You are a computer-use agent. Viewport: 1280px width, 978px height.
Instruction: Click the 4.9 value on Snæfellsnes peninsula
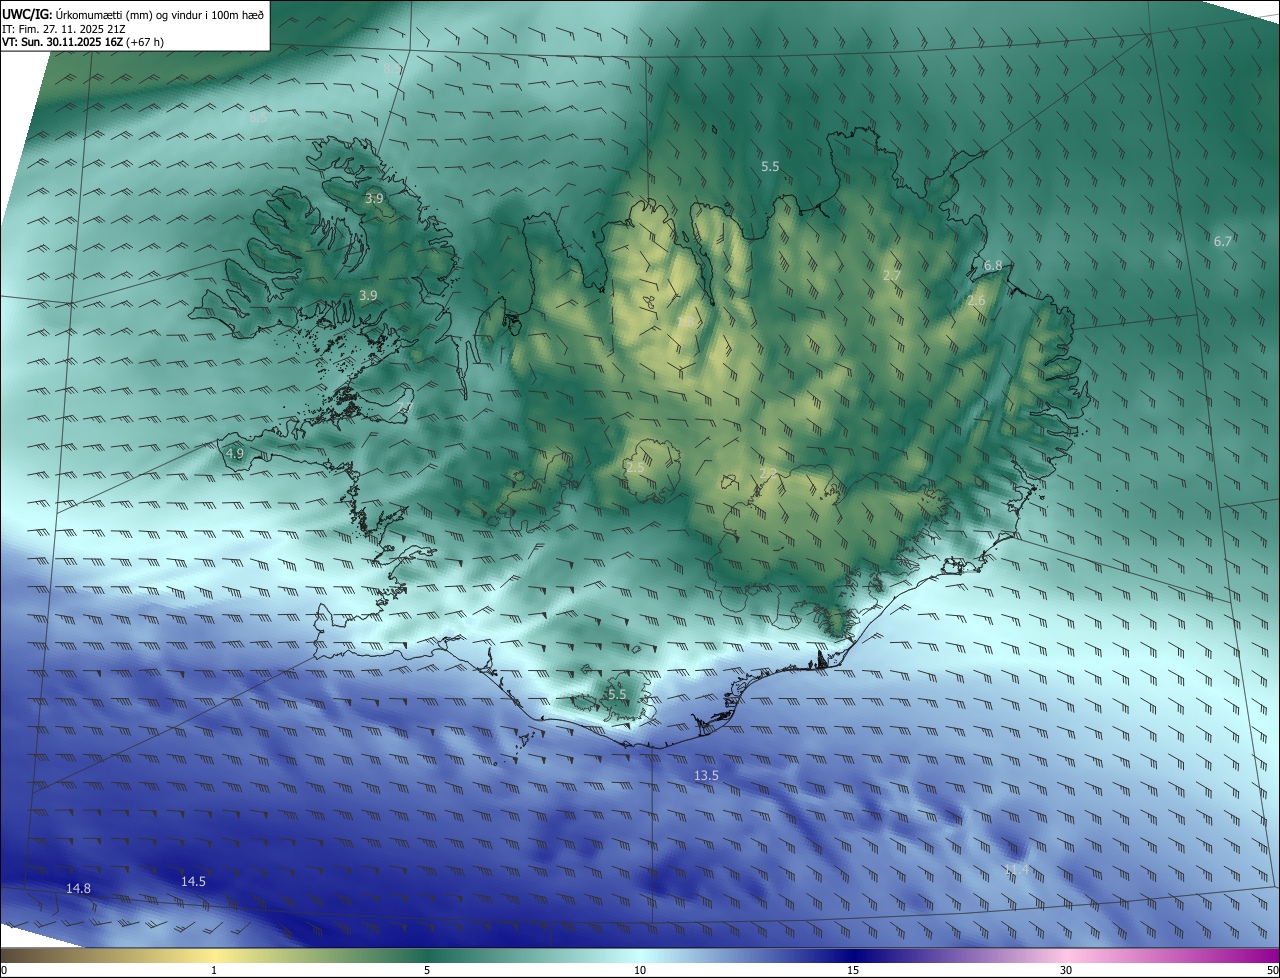235,453
